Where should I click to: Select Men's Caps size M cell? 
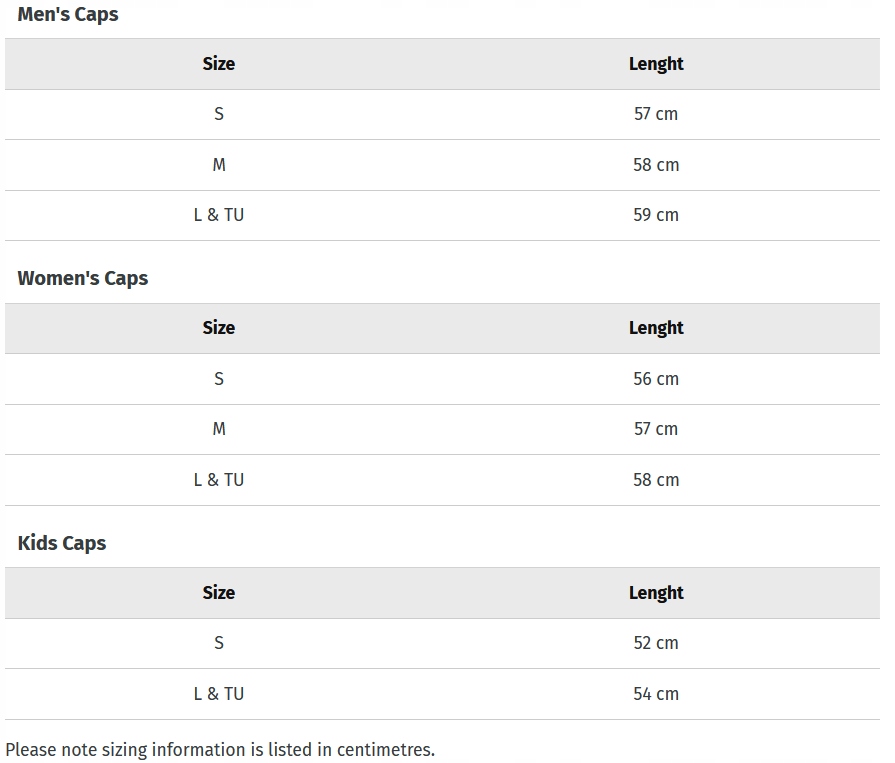point(219,165)
